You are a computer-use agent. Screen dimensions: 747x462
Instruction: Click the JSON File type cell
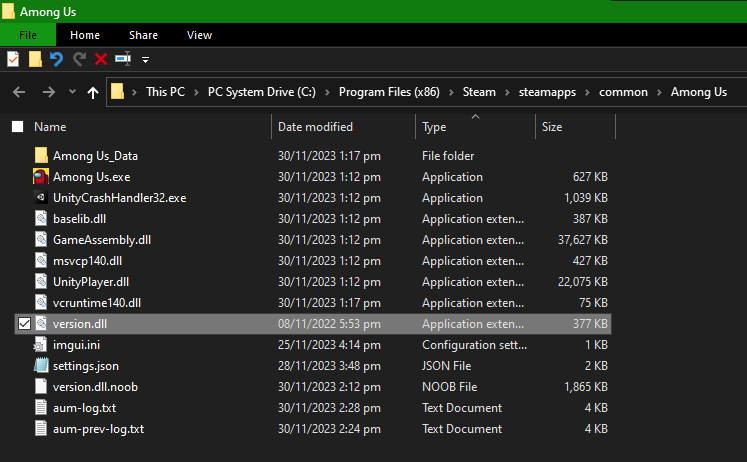tap(446, 366)
